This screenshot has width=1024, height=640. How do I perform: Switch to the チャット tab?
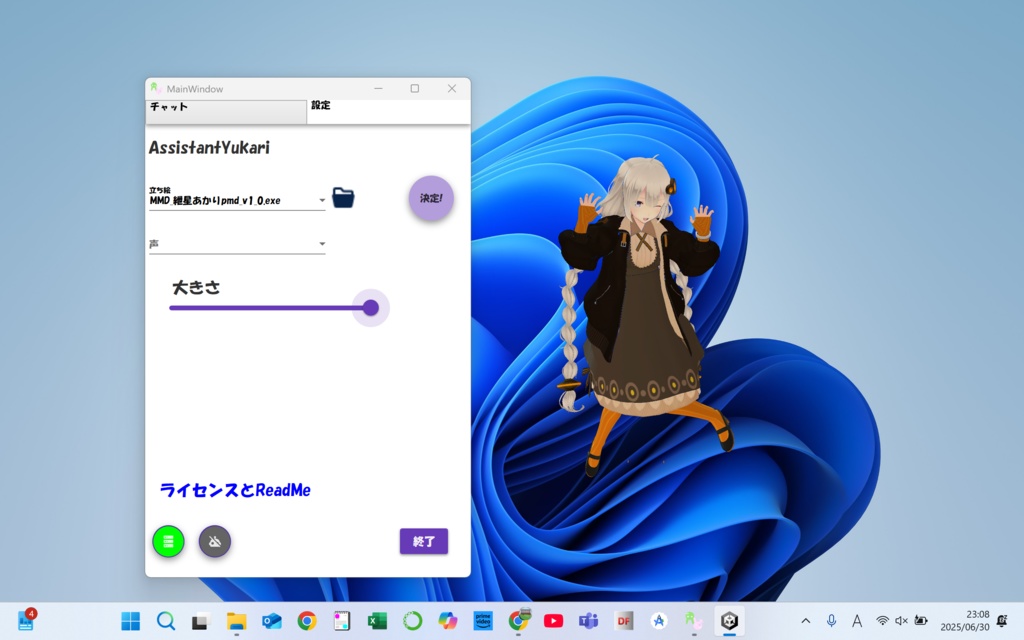tap(226, 112)
